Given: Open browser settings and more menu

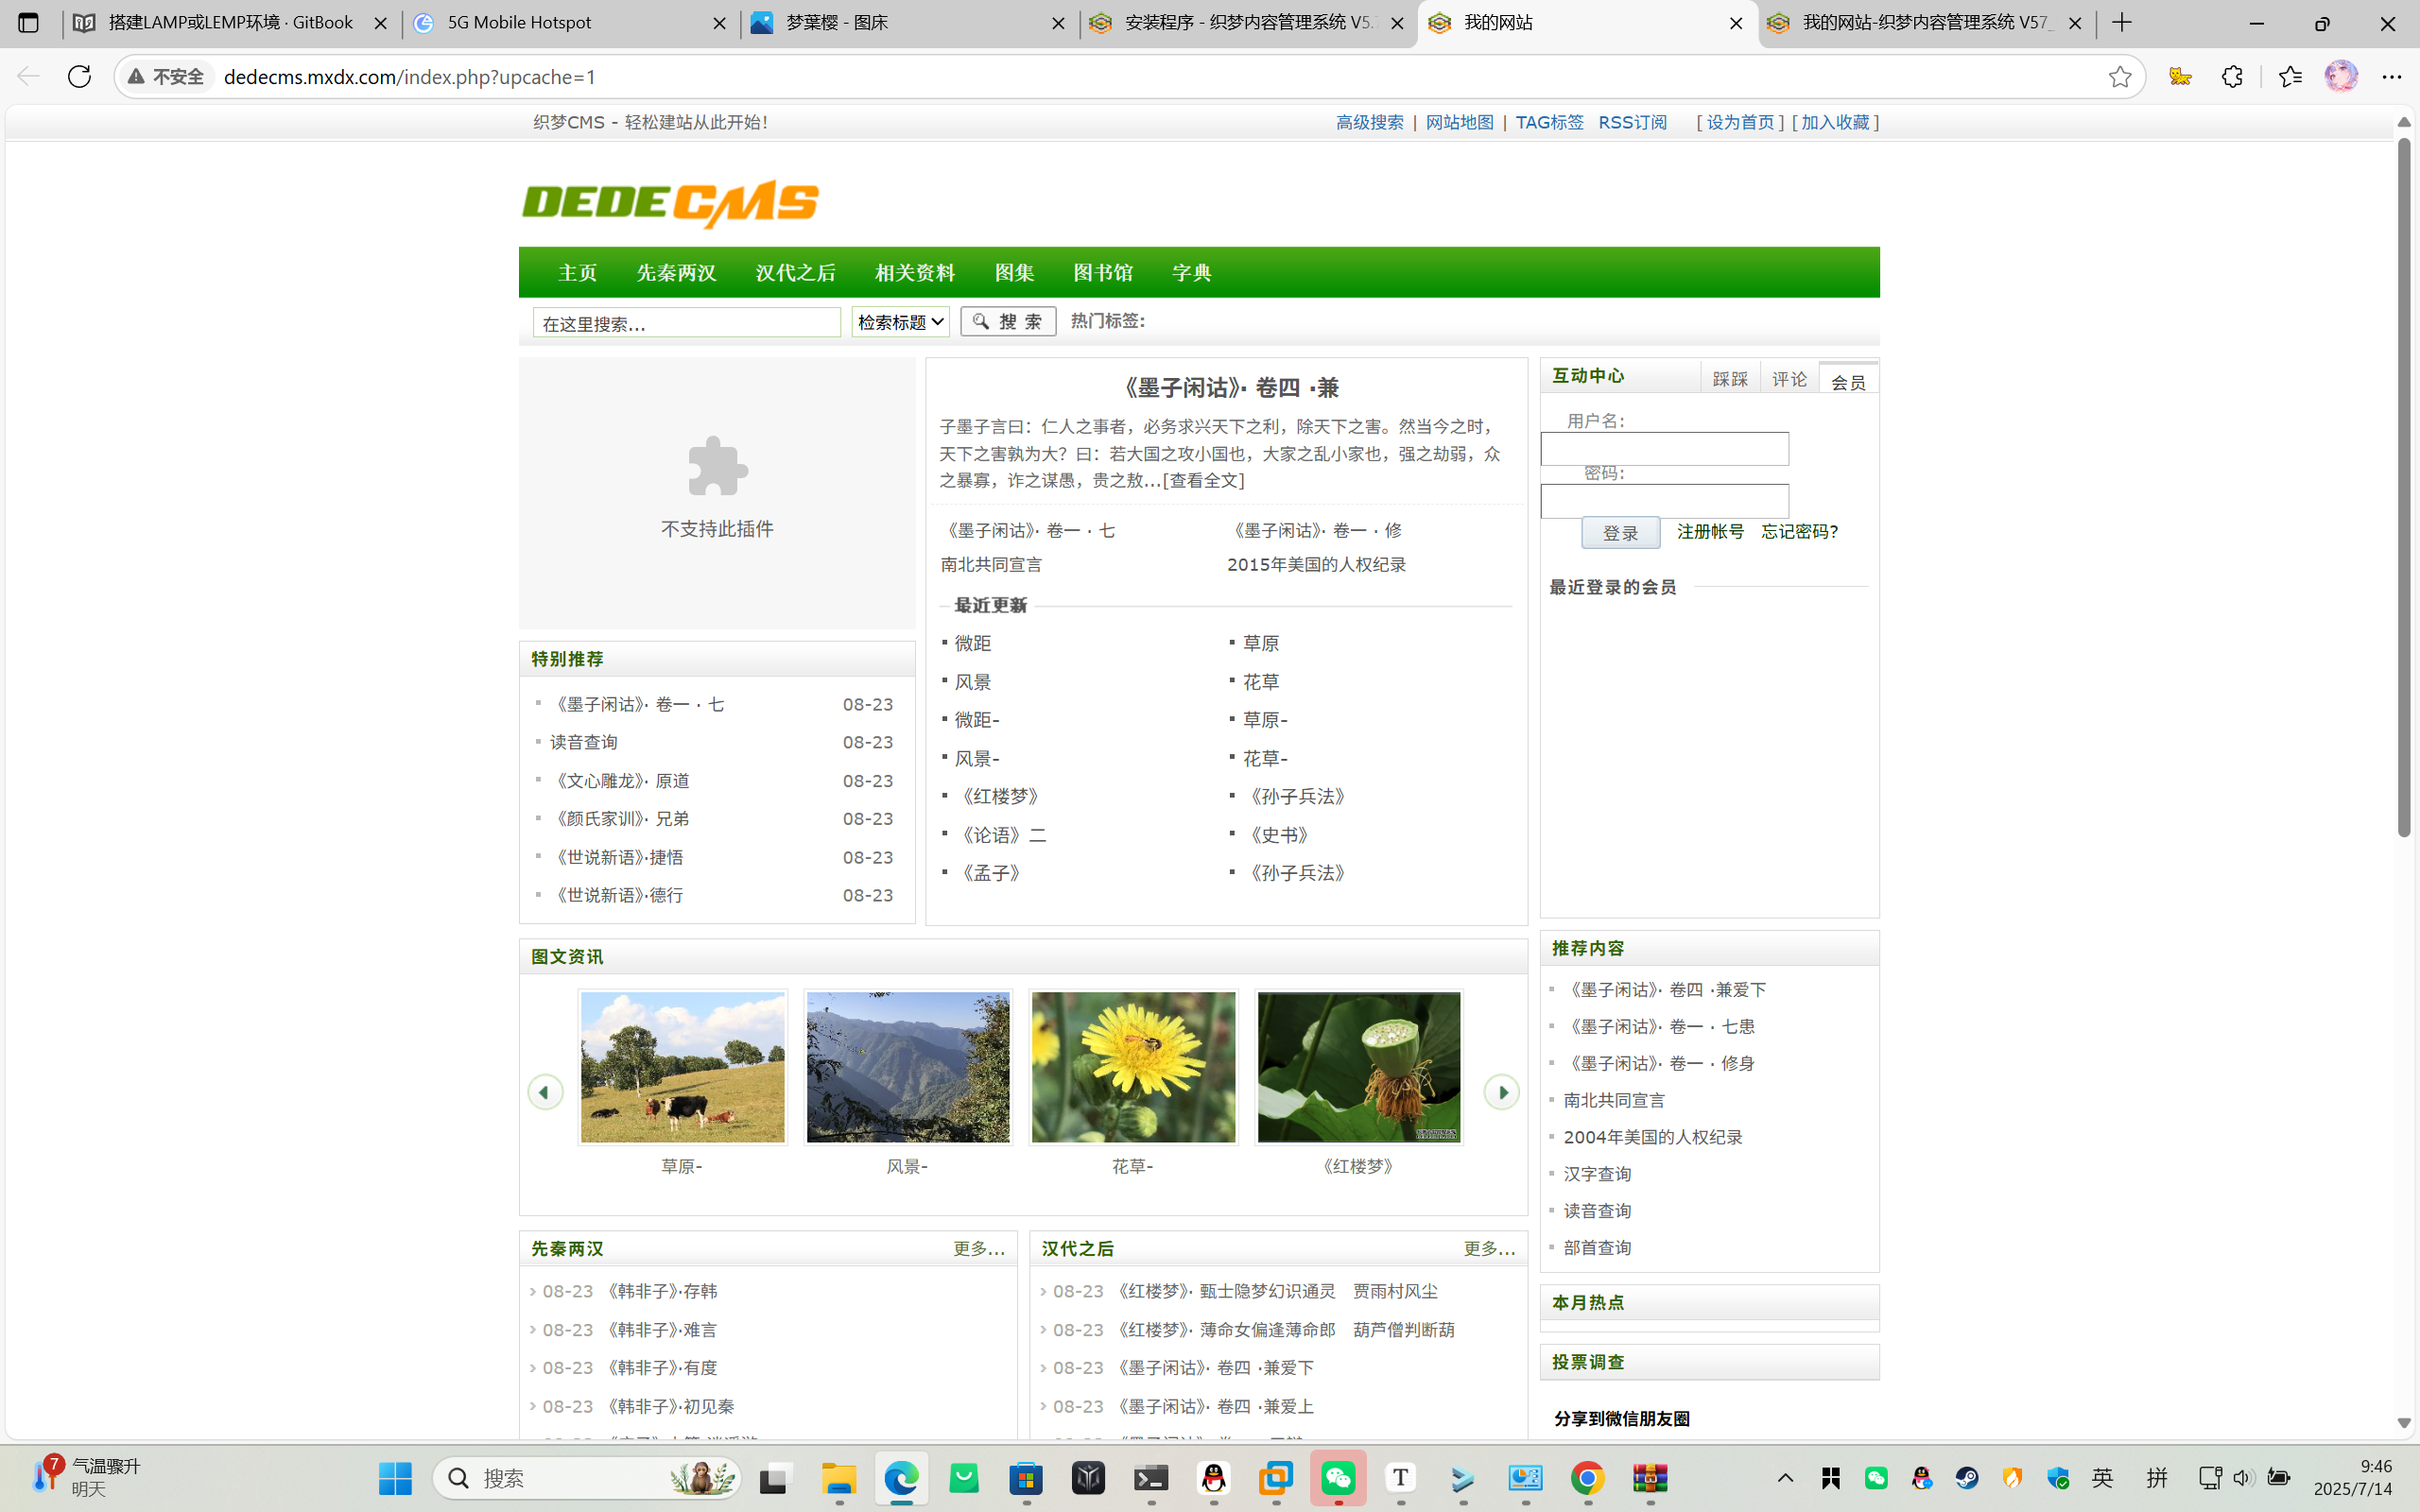Looking at the screenshot, I should pyautogui.click(x=2392, y=77).
